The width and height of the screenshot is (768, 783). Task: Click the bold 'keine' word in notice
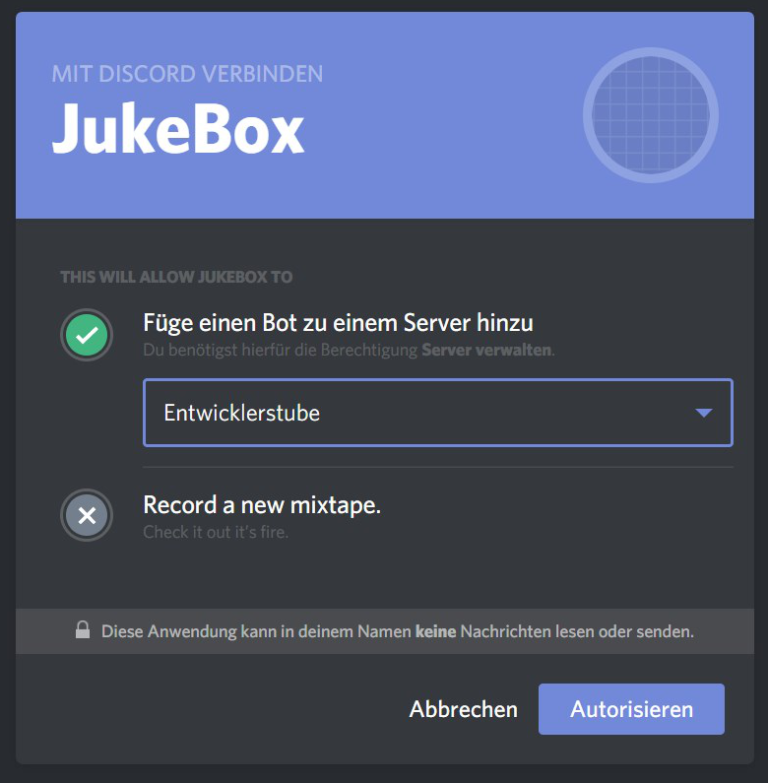click(435, 632)
